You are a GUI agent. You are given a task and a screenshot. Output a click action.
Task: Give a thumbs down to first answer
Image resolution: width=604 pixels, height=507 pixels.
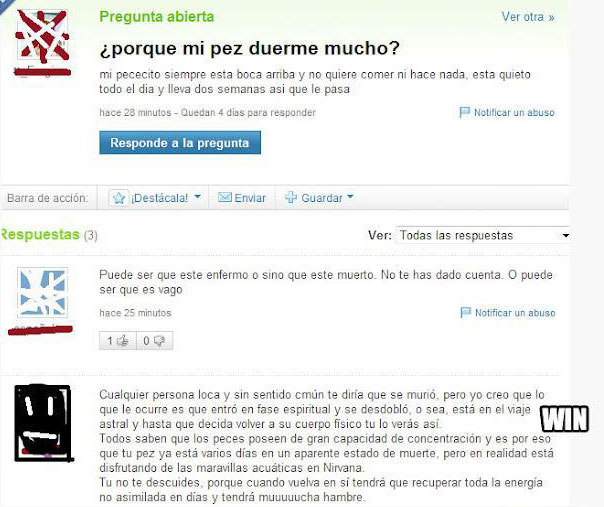(x=154, y=341)
